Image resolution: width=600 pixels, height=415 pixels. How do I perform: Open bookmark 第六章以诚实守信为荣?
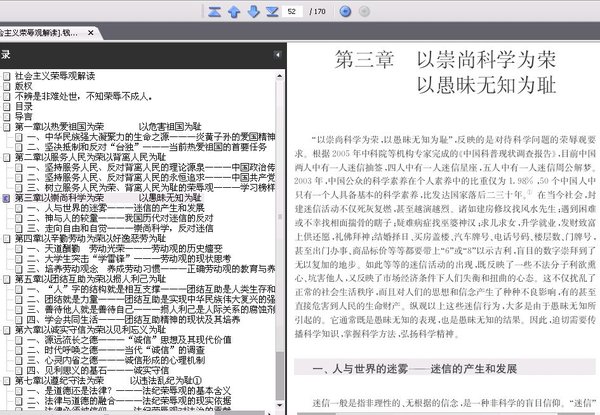pos(90,330)
